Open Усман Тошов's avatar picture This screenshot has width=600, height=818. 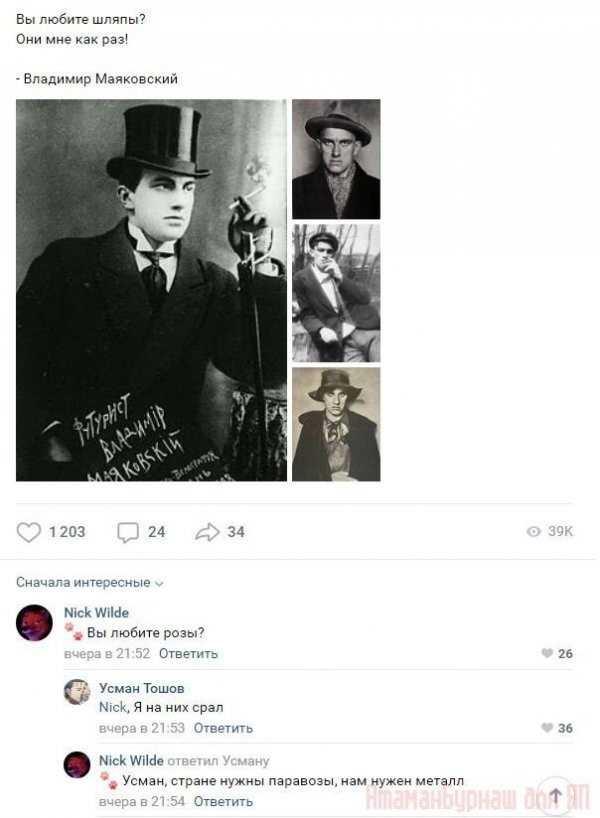pyautogui.click(x=77, y=692)
